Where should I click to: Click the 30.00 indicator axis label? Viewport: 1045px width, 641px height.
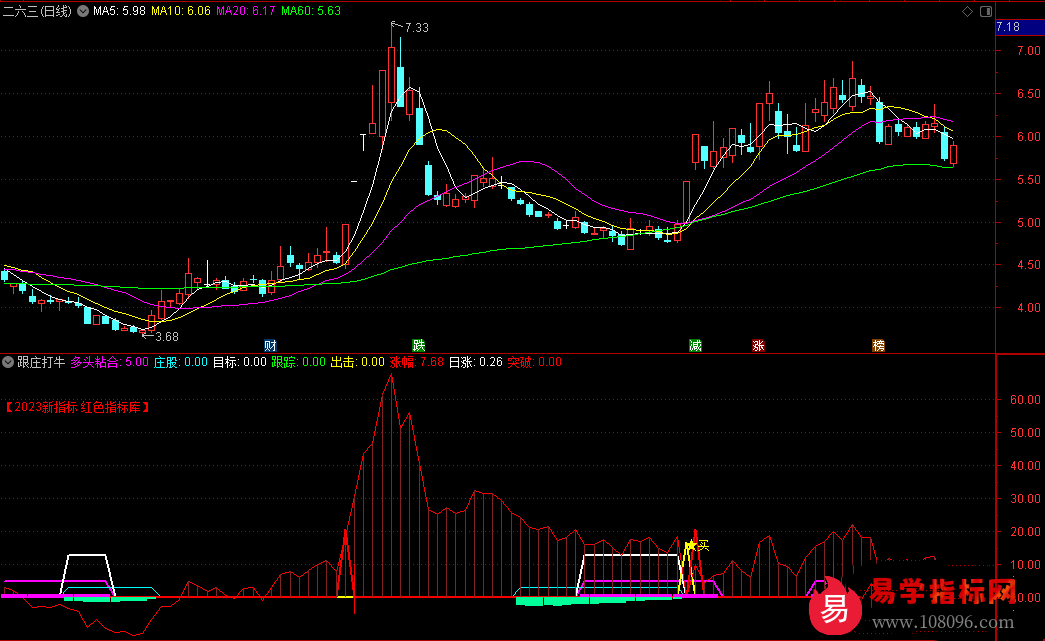(x=1026, y=499)
